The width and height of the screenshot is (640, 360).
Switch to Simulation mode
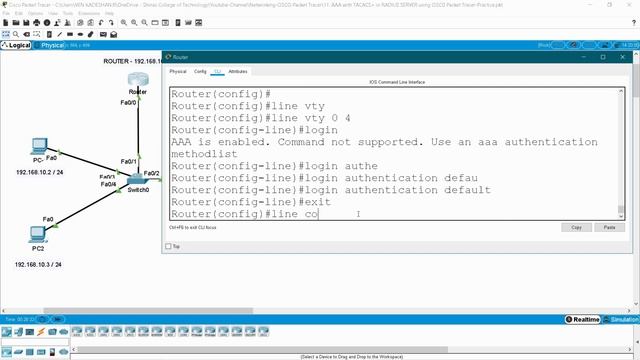[x=621, y=319]
